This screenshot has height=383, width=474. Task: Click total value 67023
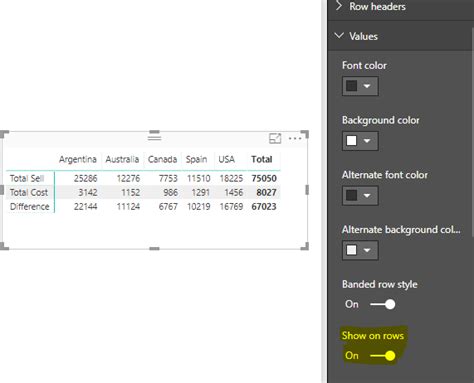(264, 207)
